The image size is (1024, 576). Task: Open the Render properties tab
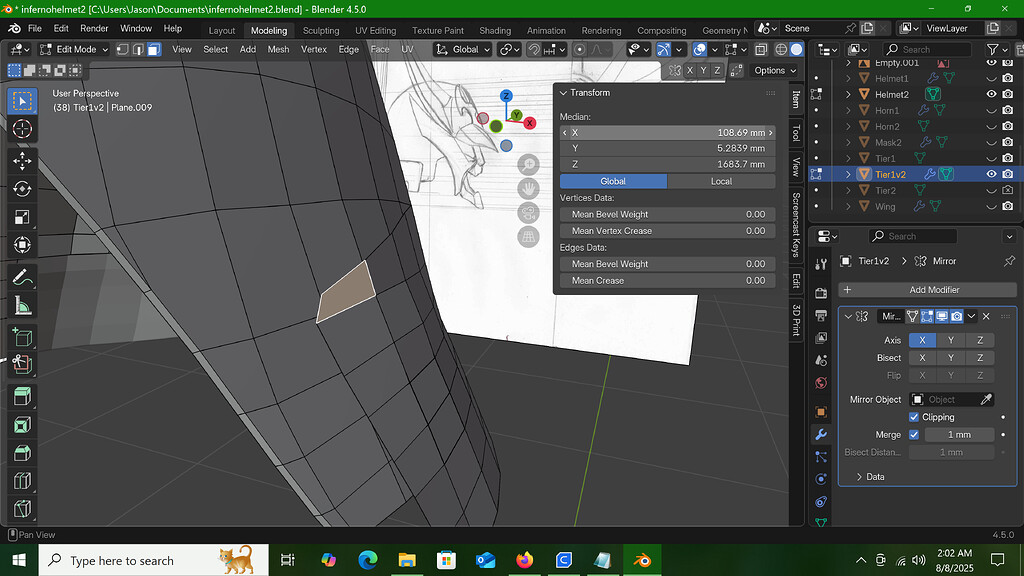click(x=821, y=293)
